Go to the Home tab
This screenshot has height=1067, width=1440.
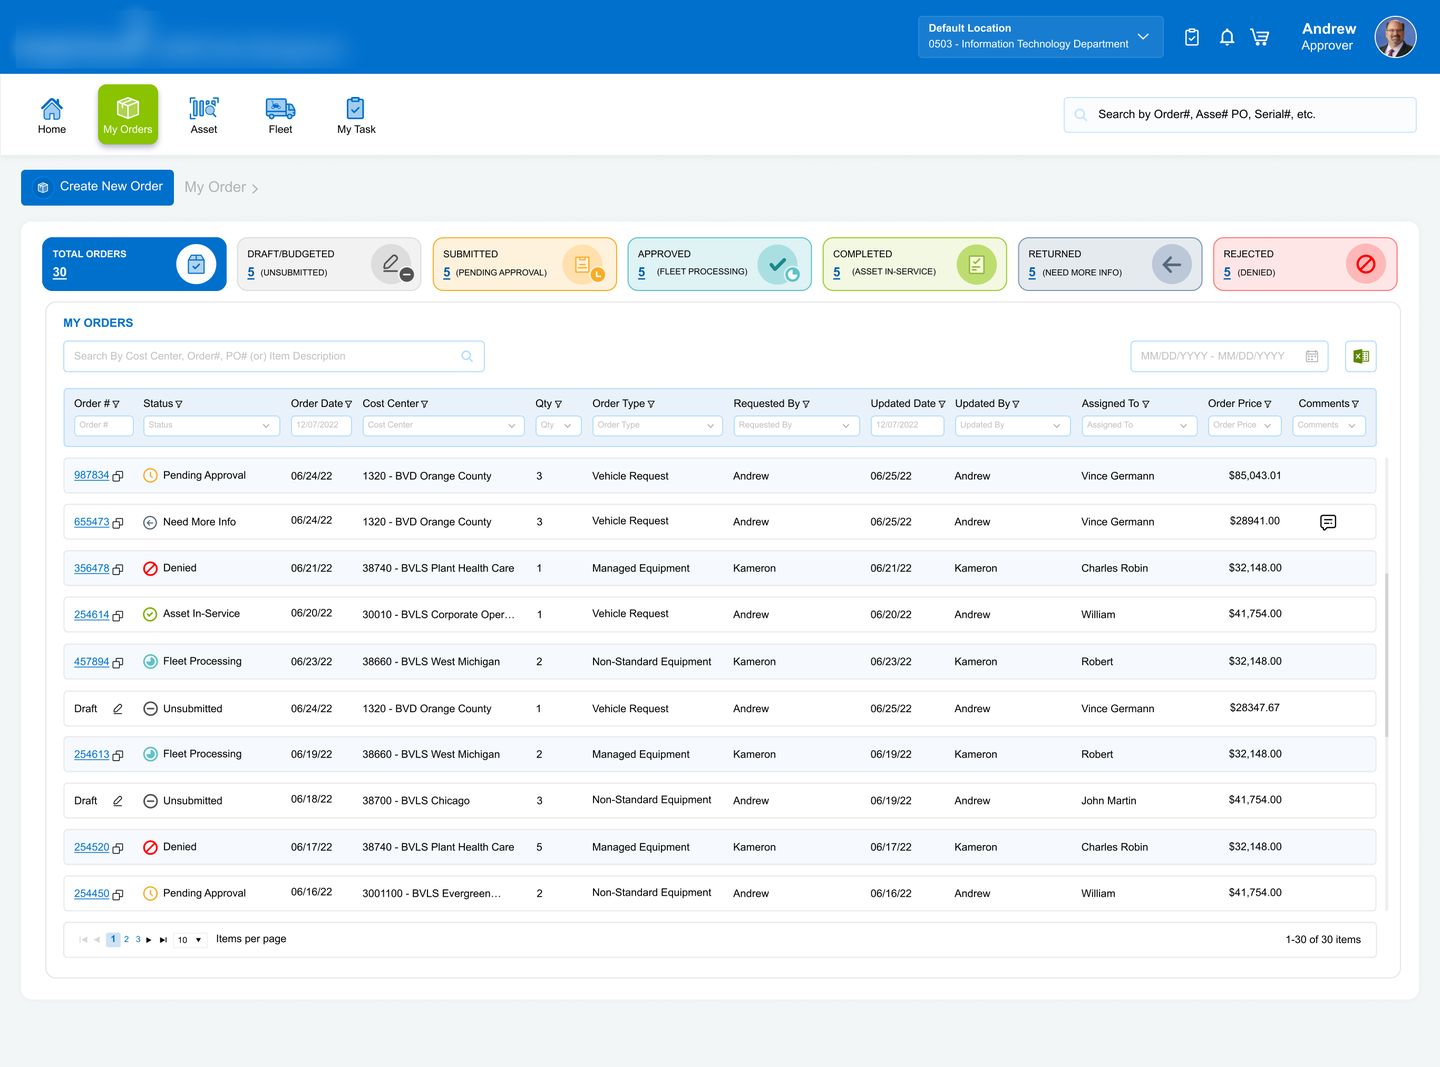point(52,115)
